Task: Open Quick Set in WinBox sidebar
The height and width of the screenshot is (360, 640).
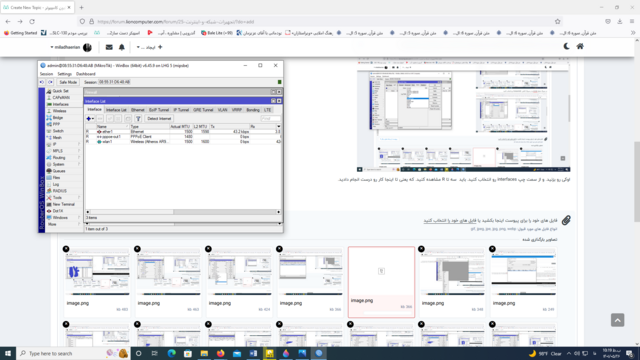Action: pyautogui.click(x=60, y=91)
